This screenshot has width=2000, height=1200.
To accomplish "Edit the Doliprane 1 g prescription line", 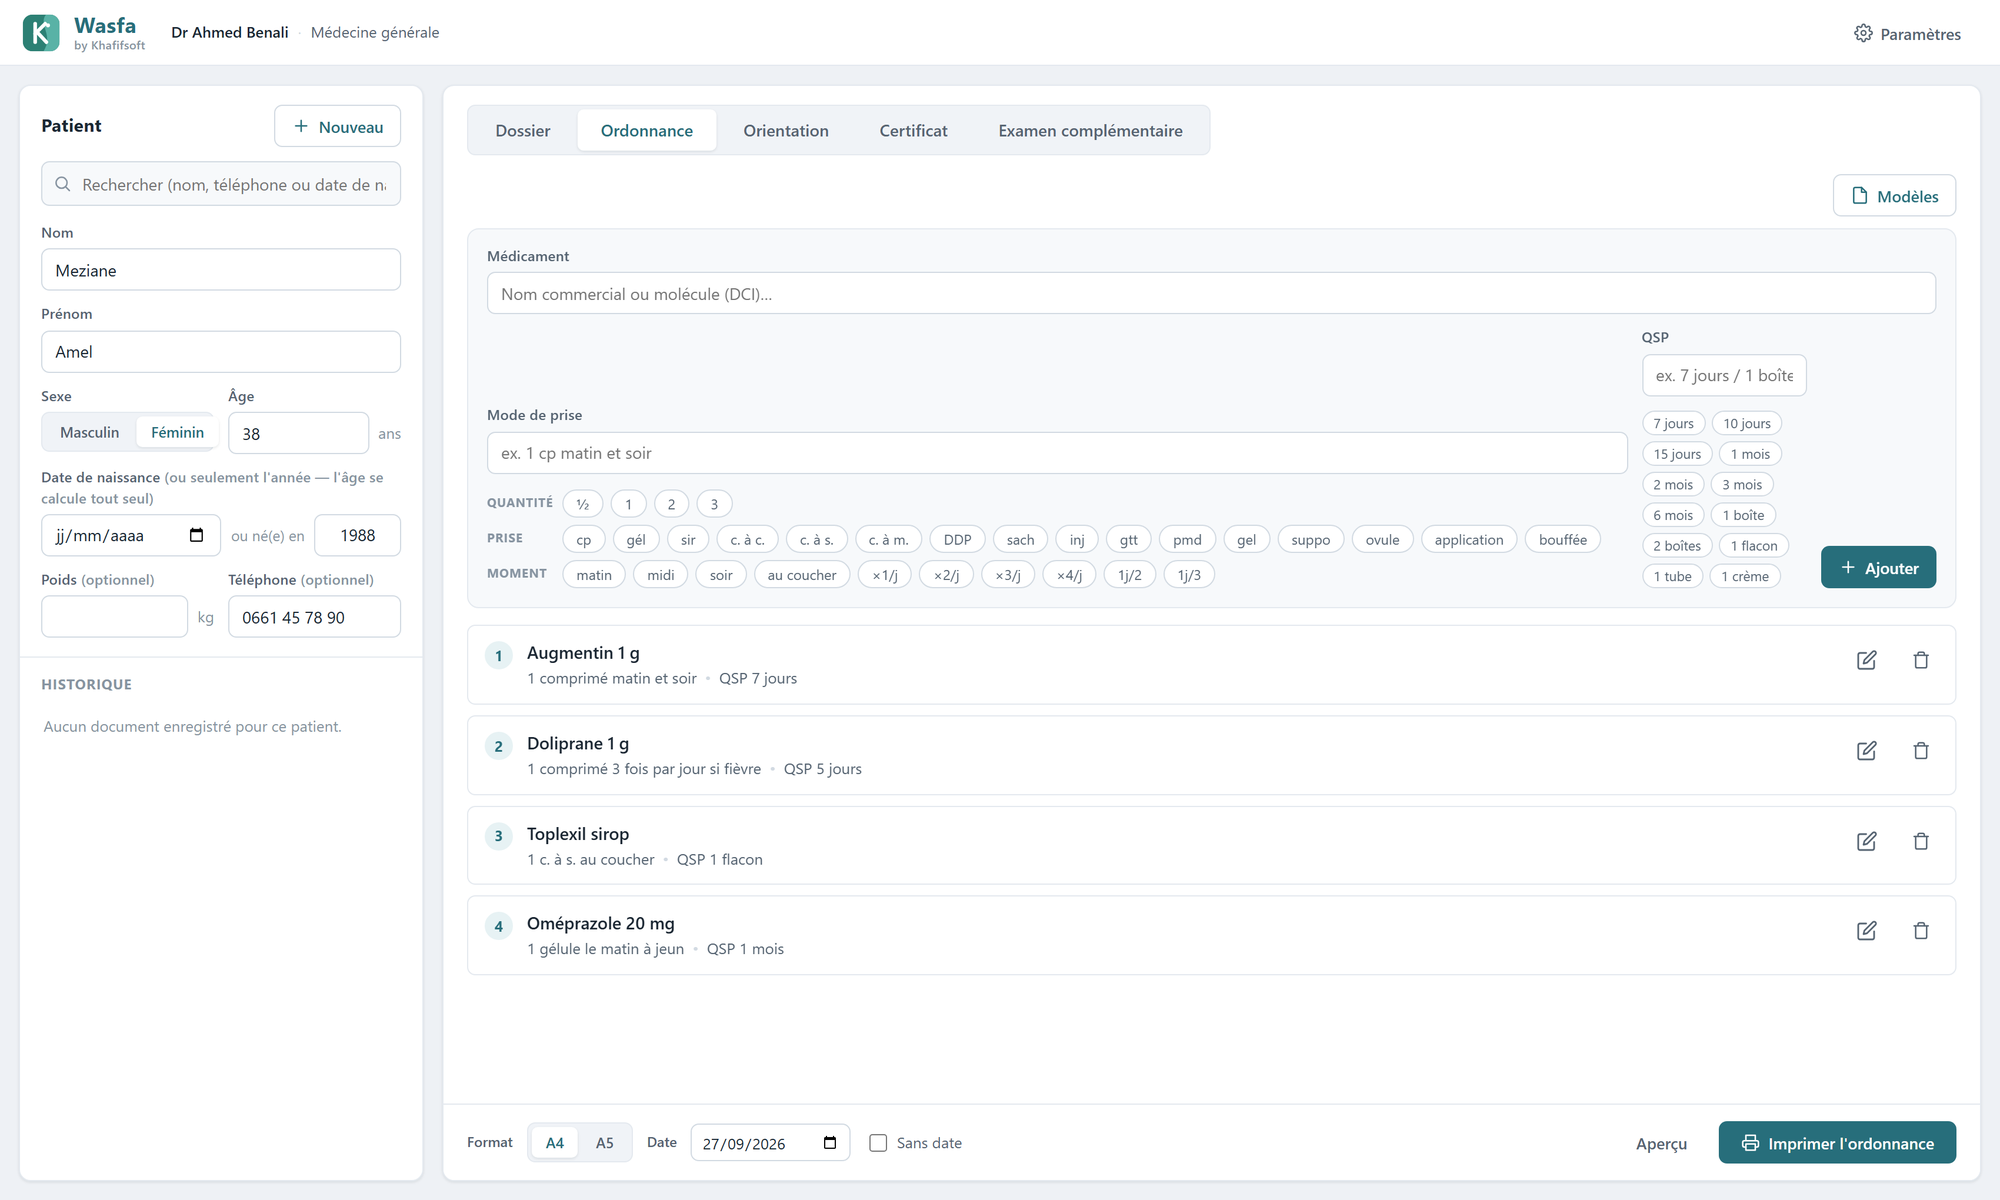I will [1866, 751].
